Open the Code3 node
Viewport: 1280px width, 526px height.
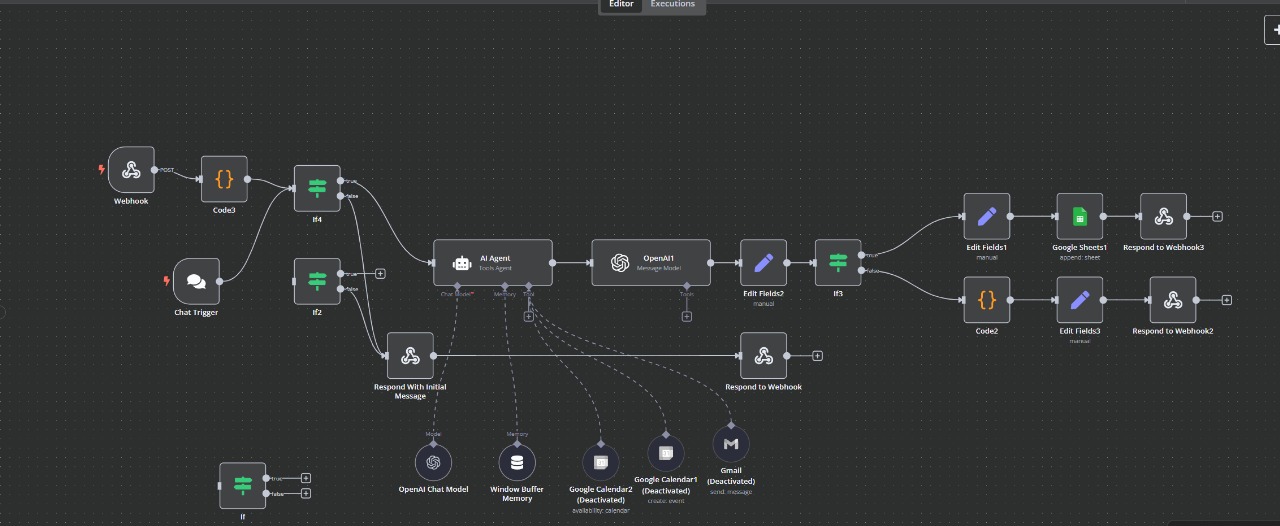224,179
